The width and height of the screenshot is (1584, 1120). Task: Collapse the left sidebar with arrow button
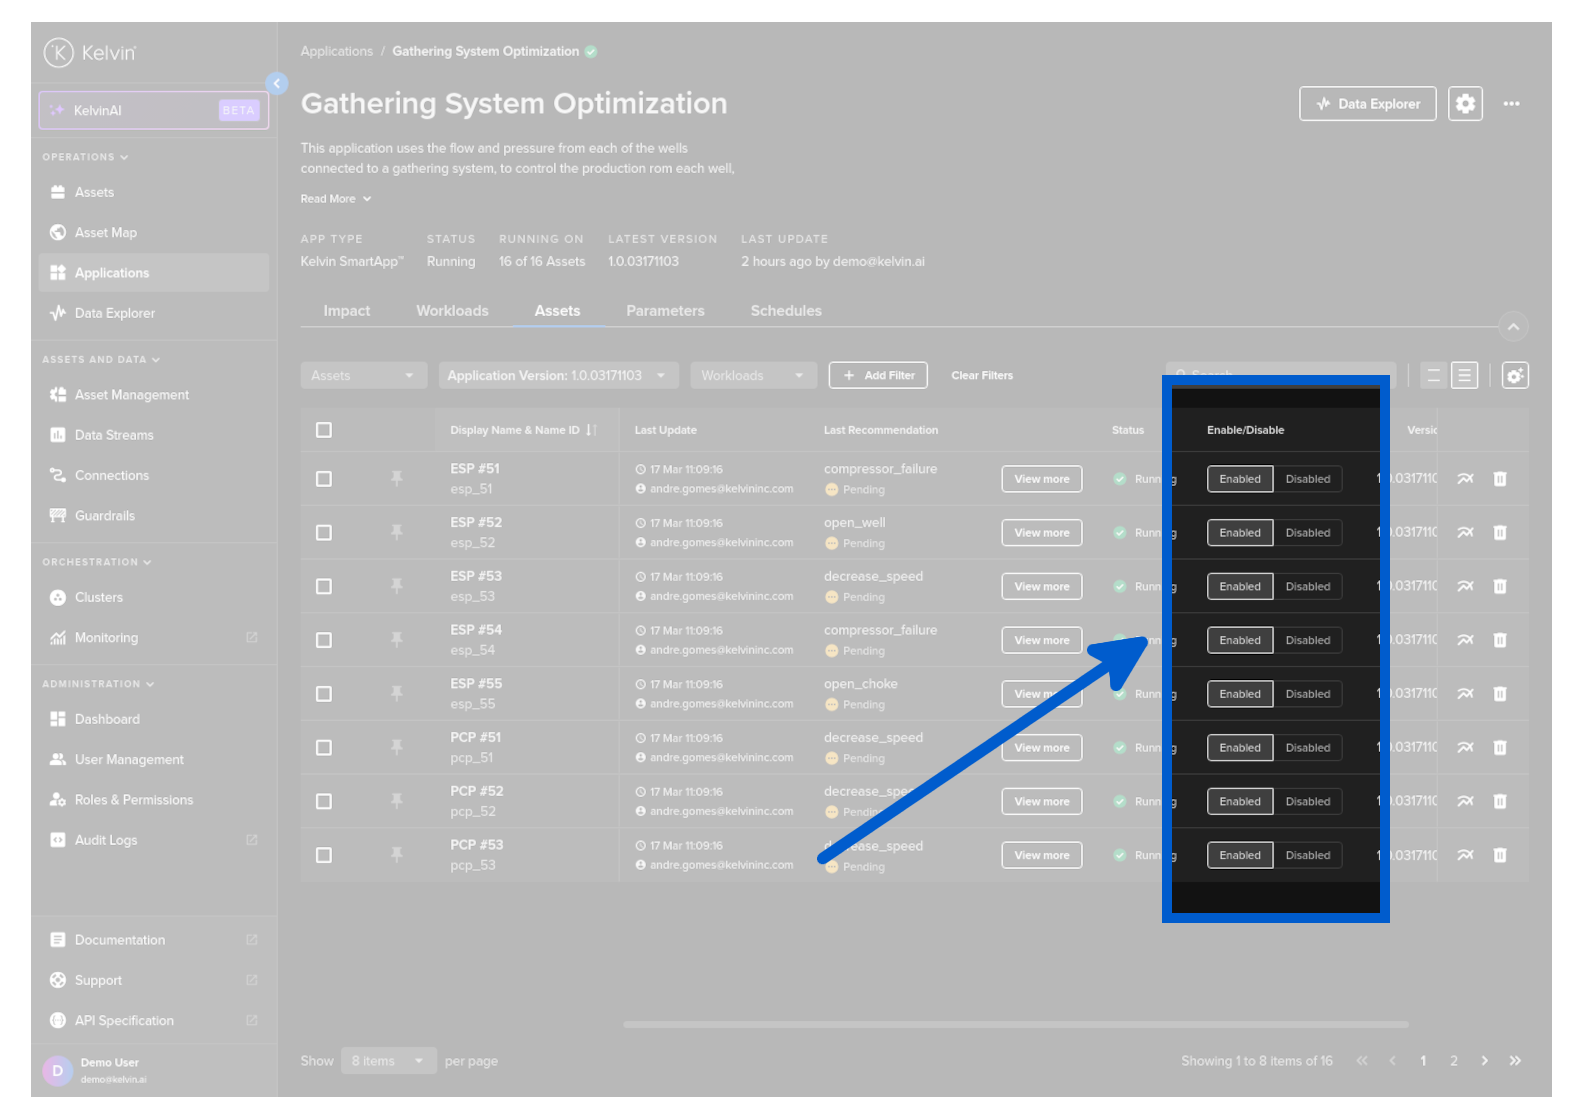pyautogui.click(x=277, y=84)
